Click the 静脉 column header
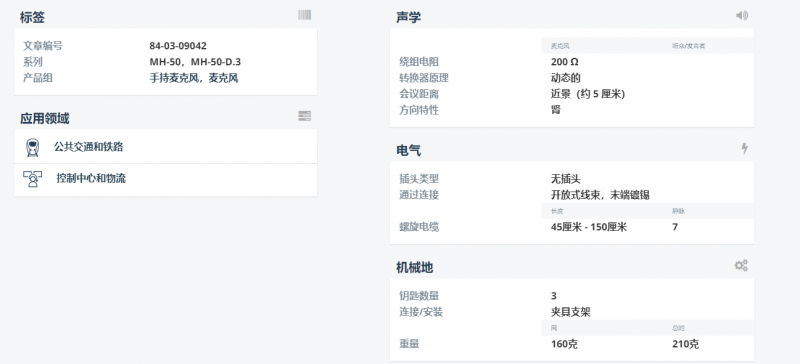 pos(678,211)
